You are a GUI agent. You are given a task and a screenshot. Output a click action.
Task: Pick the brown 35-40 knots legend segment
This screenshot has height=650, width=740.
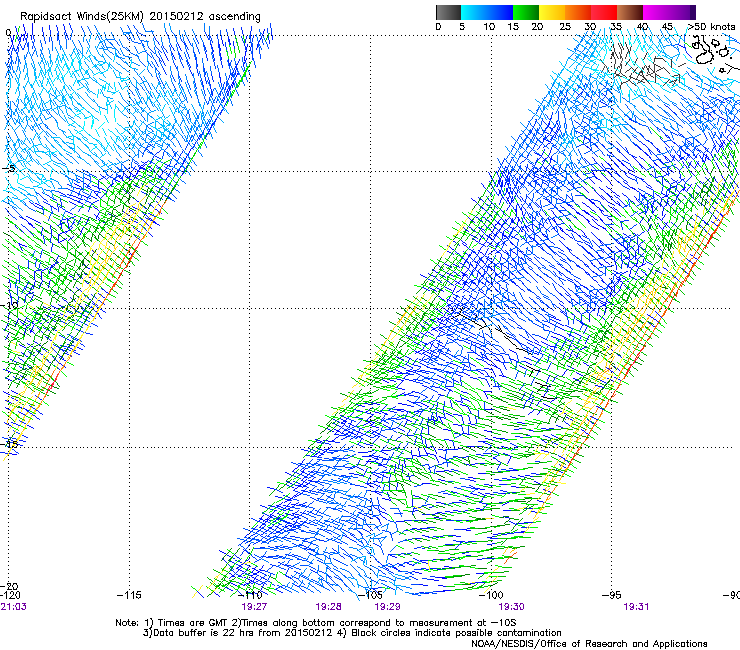click(x=630, y=12)
